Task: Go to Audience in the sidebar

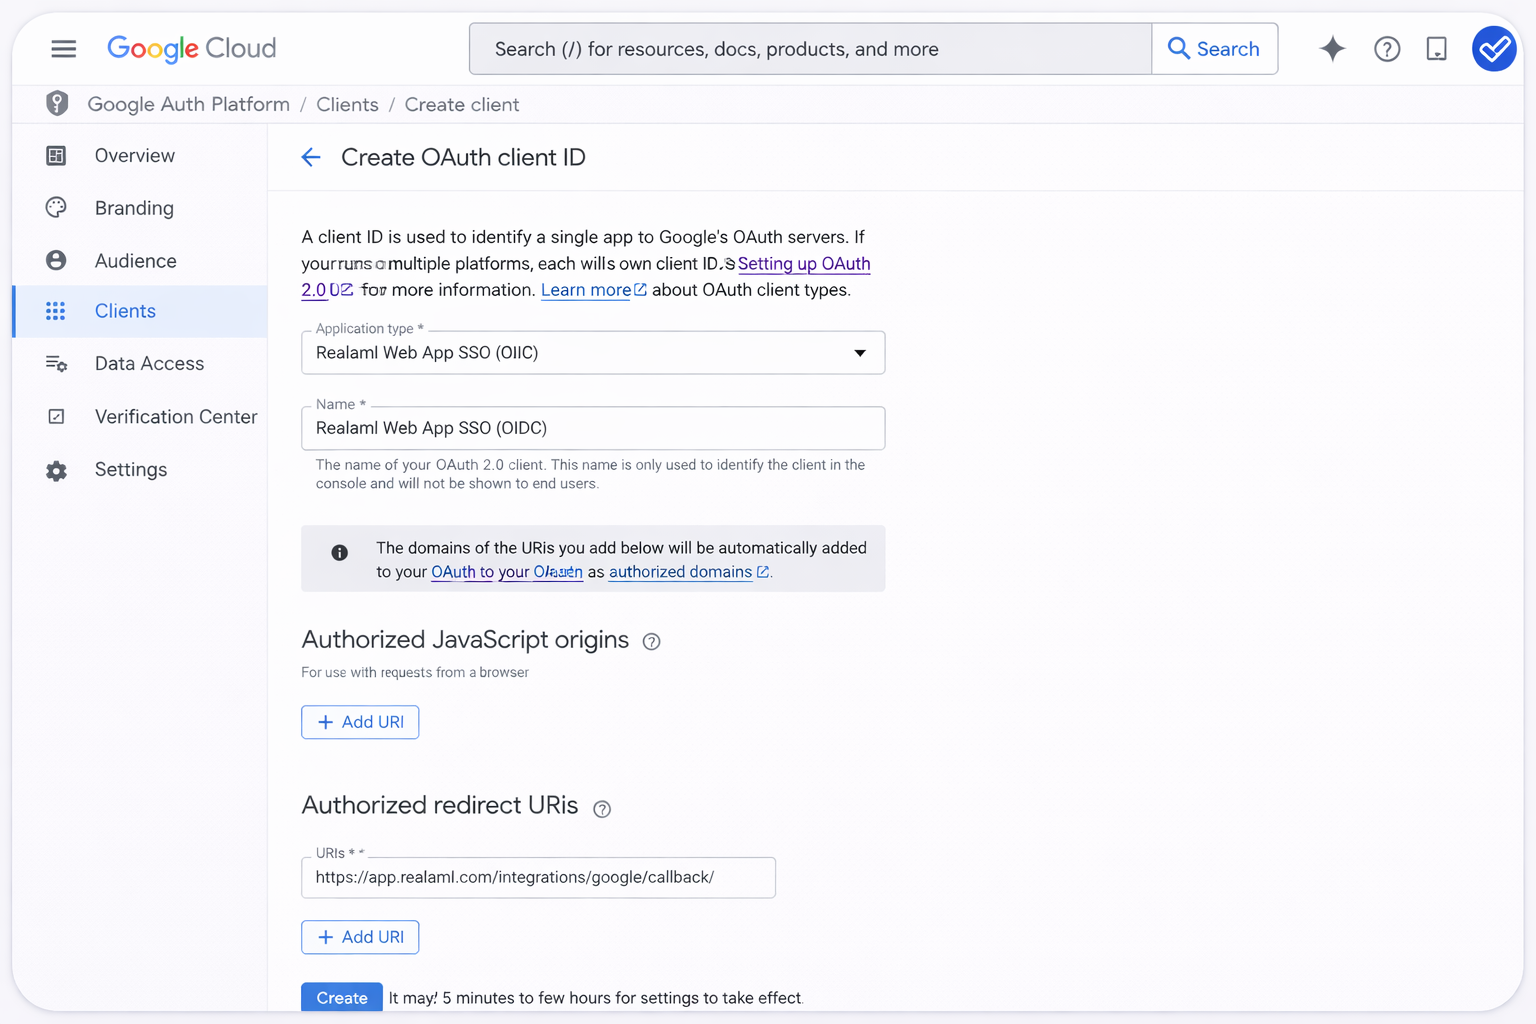Action: click(135, 261)
